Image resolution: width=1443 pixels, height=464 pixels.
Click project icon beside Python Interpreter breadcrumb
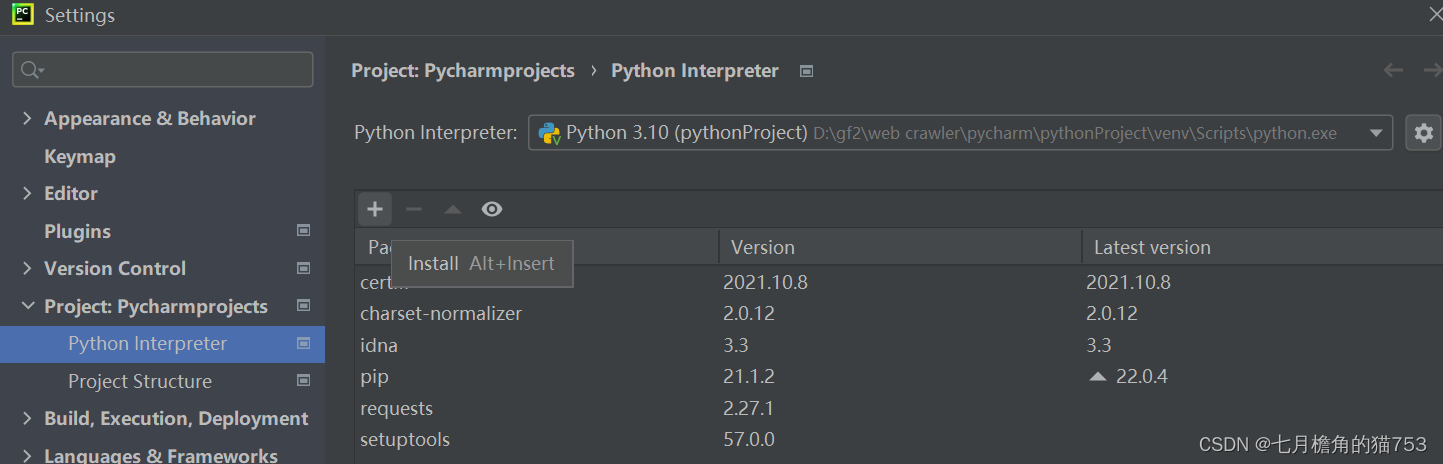pyautogui.click(x=807, y=71)
